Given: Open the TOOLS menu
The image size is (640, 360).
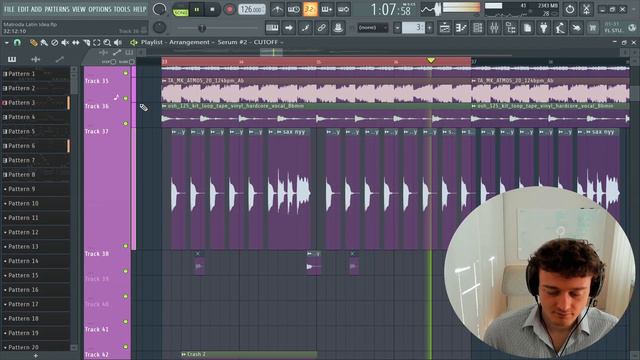Looking at the screenshot, I should [x=122, y=9].
